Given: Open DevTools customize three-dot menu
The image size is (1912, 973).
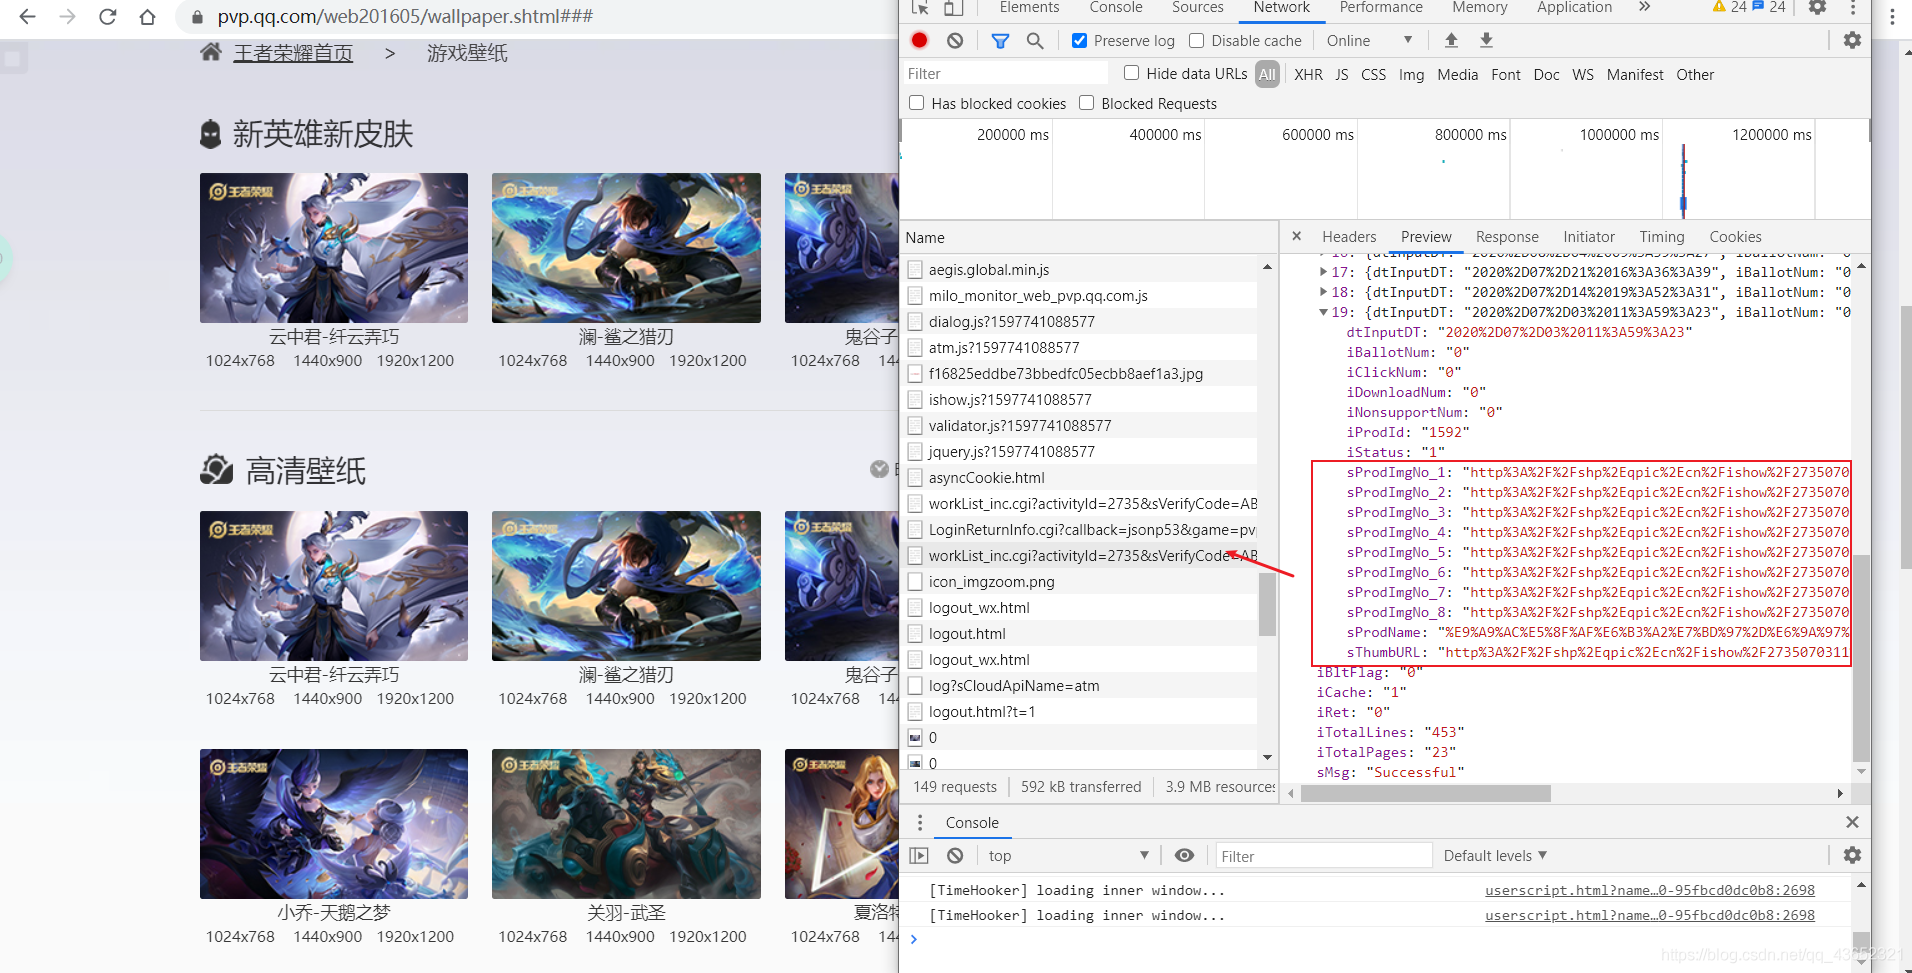Looking at the screenshot, I should tap(1852, 8).
